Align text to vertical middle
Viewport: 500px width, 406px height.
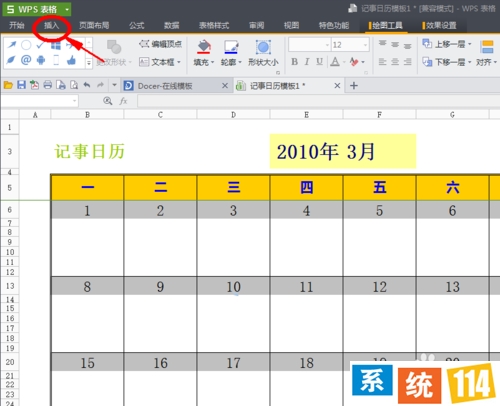click(x=395, y=44)
